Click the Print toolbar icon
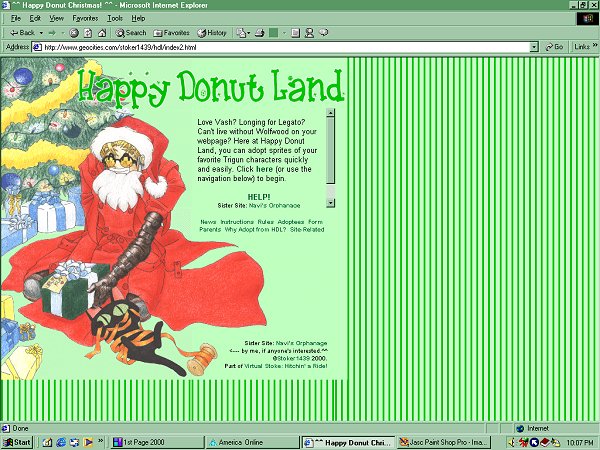Screen dimensions: 600x450 (x=260, y=33)
